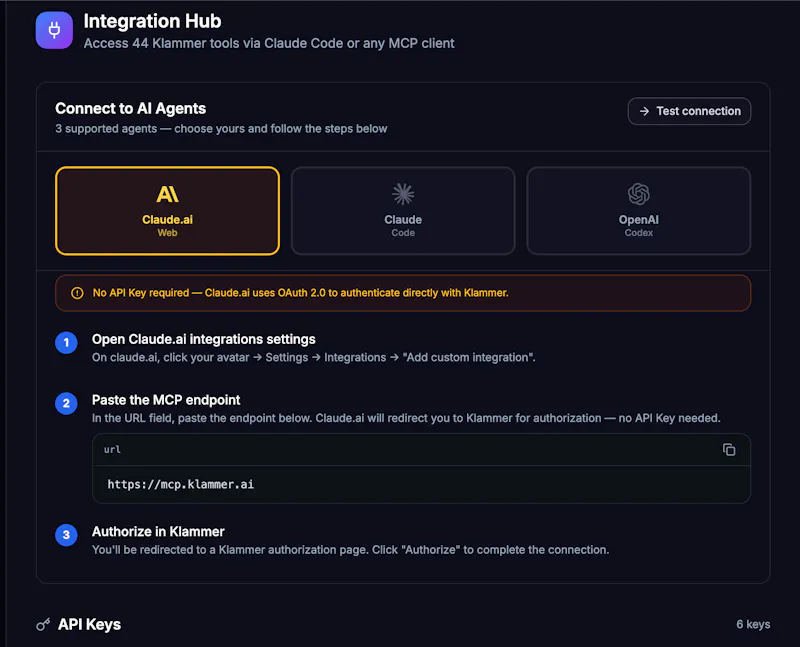
Task: Click the Test connection button
Action: [689, 111]
